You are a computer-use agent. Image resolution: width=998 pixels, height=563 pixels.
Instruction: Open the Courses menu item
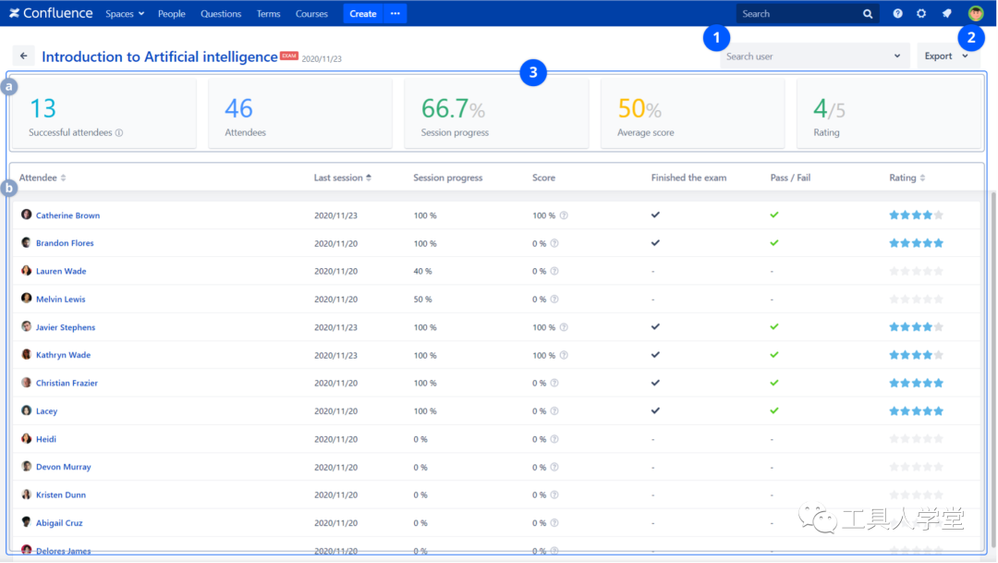point(311,14)
